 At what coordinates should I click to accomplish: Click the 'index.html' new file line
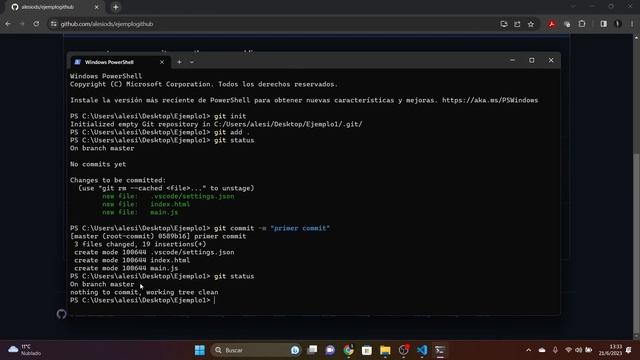146,204
